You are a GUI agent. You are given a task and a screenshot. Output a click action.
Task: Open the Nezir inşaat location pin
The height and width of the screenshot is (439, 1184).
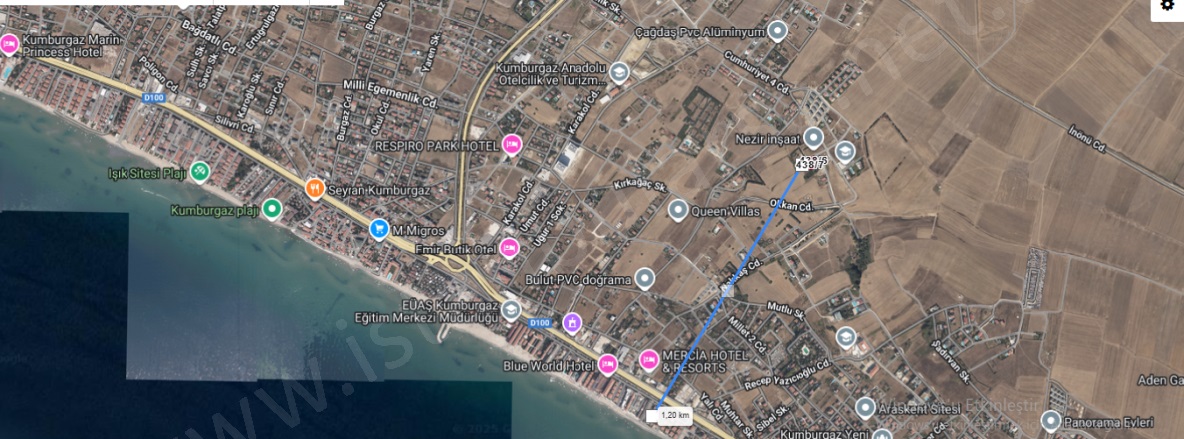click(x=813, y=138)
